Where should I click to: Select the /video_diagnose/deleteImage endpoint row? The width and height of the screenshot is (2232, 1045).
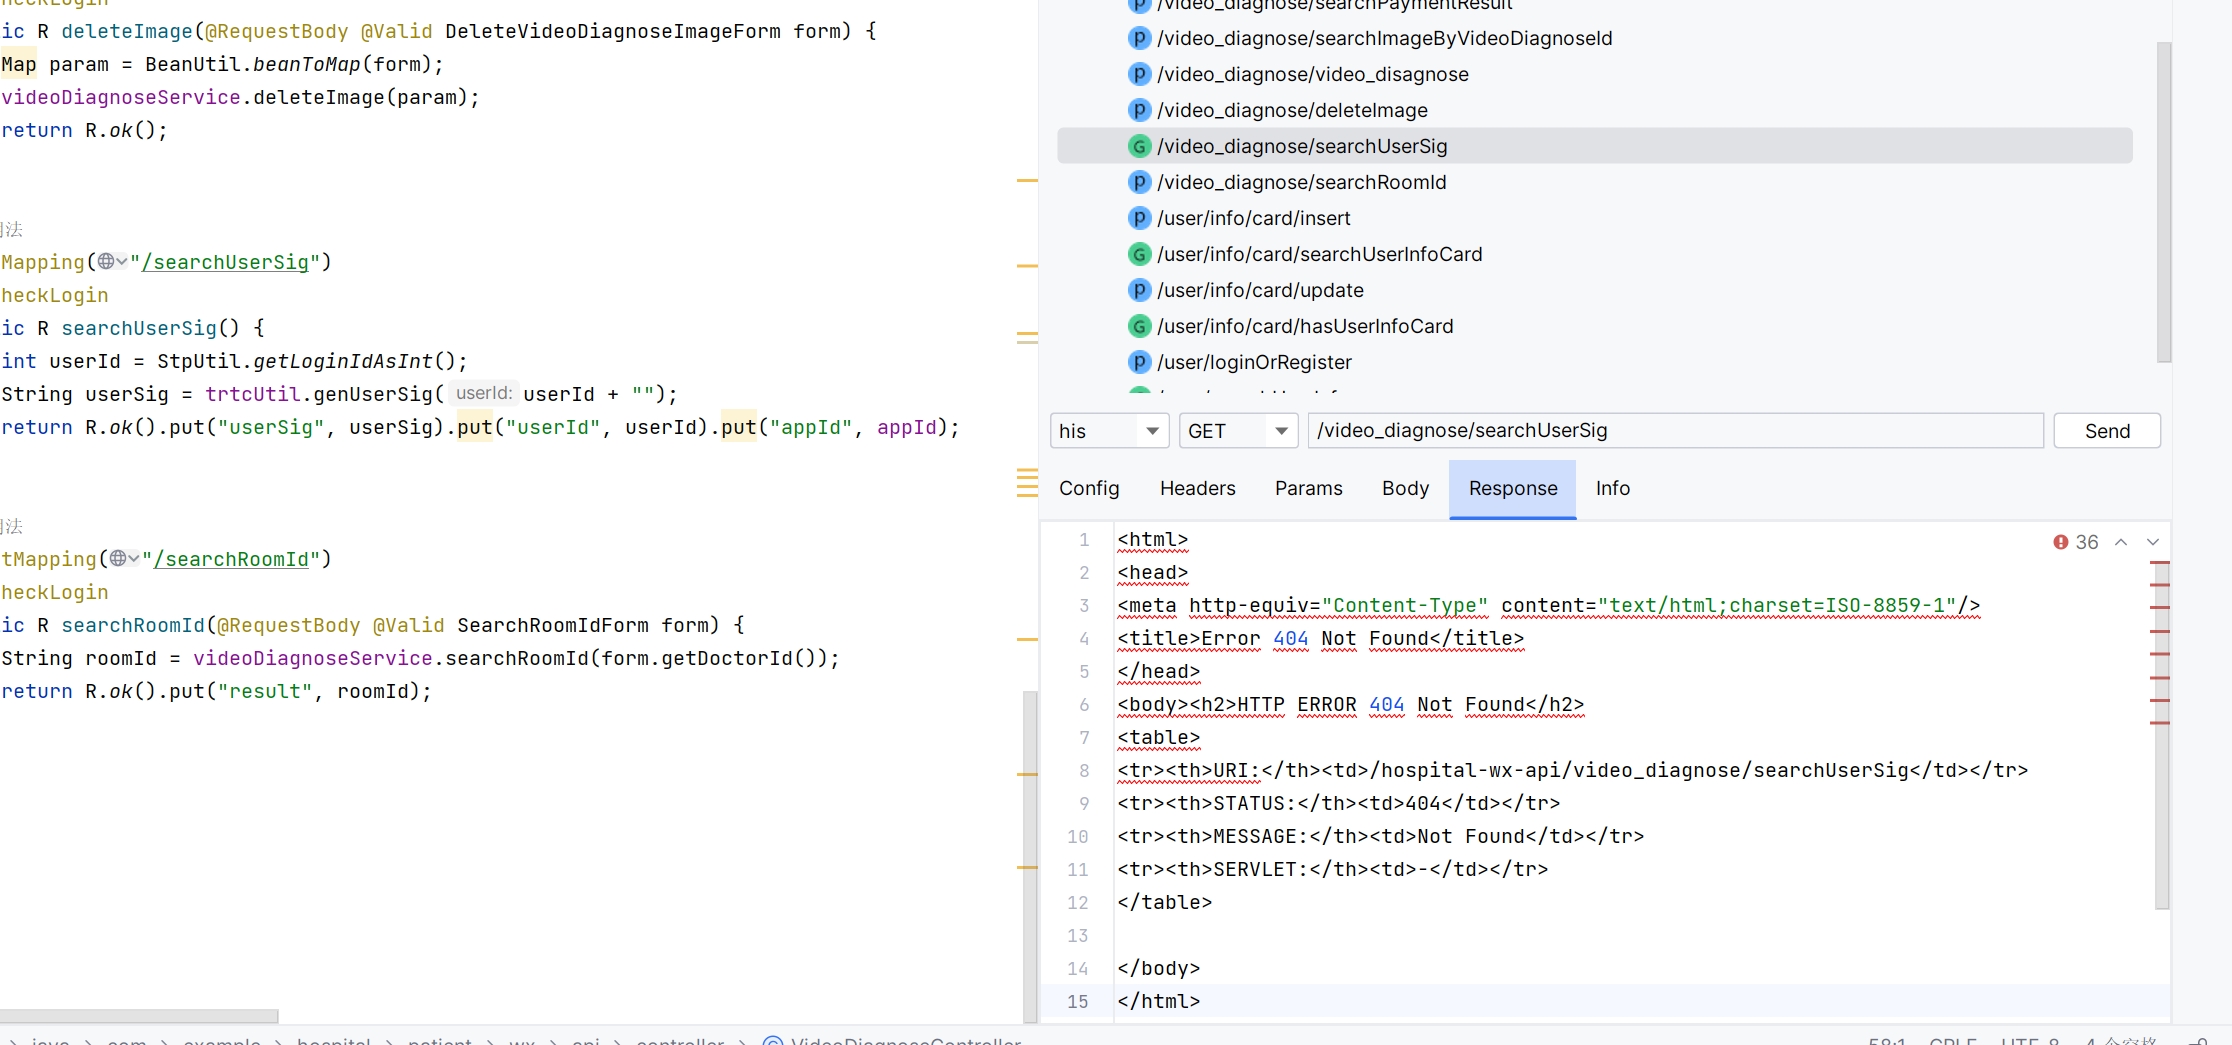pos(1595,110)
